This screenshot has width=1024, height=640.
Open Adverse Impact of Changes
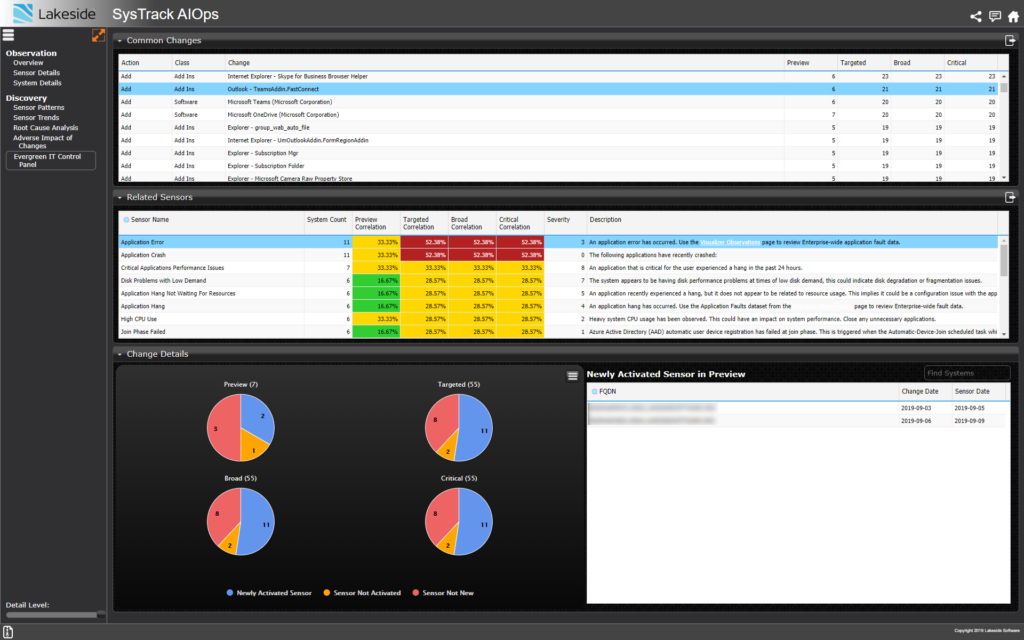pyautogui.click(x=42, y=142)
